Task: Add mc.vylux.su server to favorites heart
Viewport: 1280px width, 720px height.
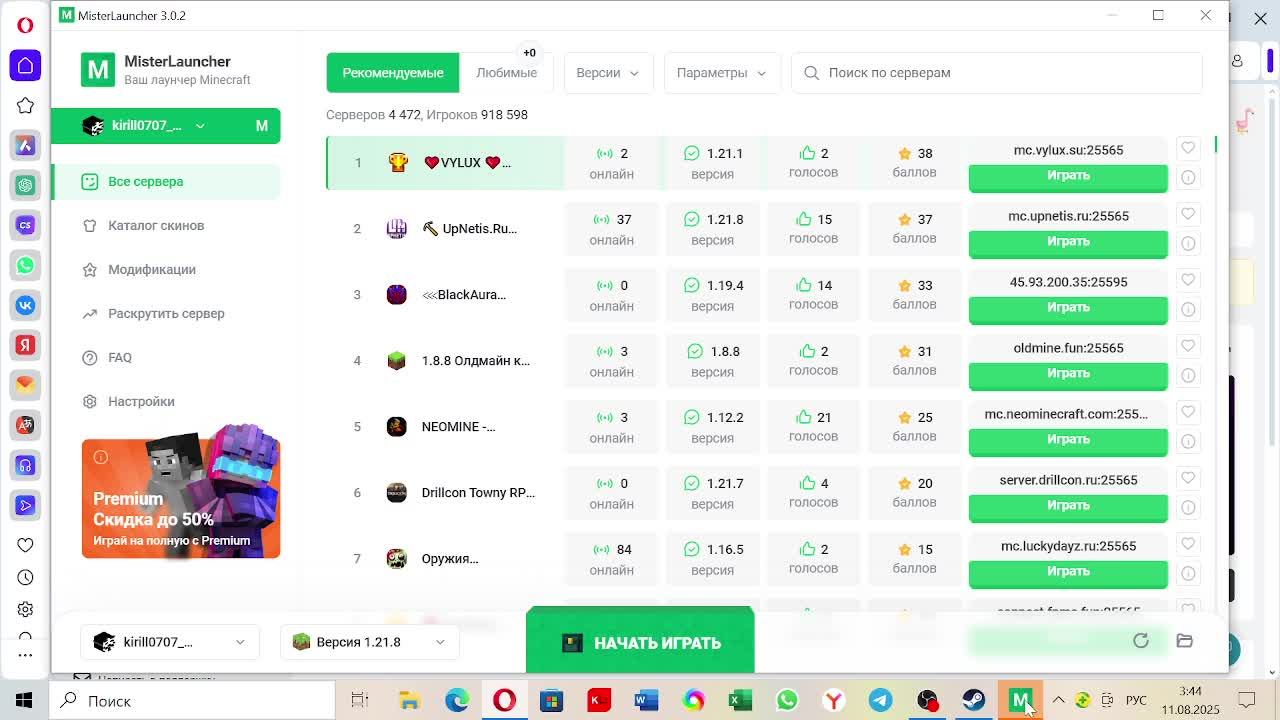Action: pos(1188,148)
